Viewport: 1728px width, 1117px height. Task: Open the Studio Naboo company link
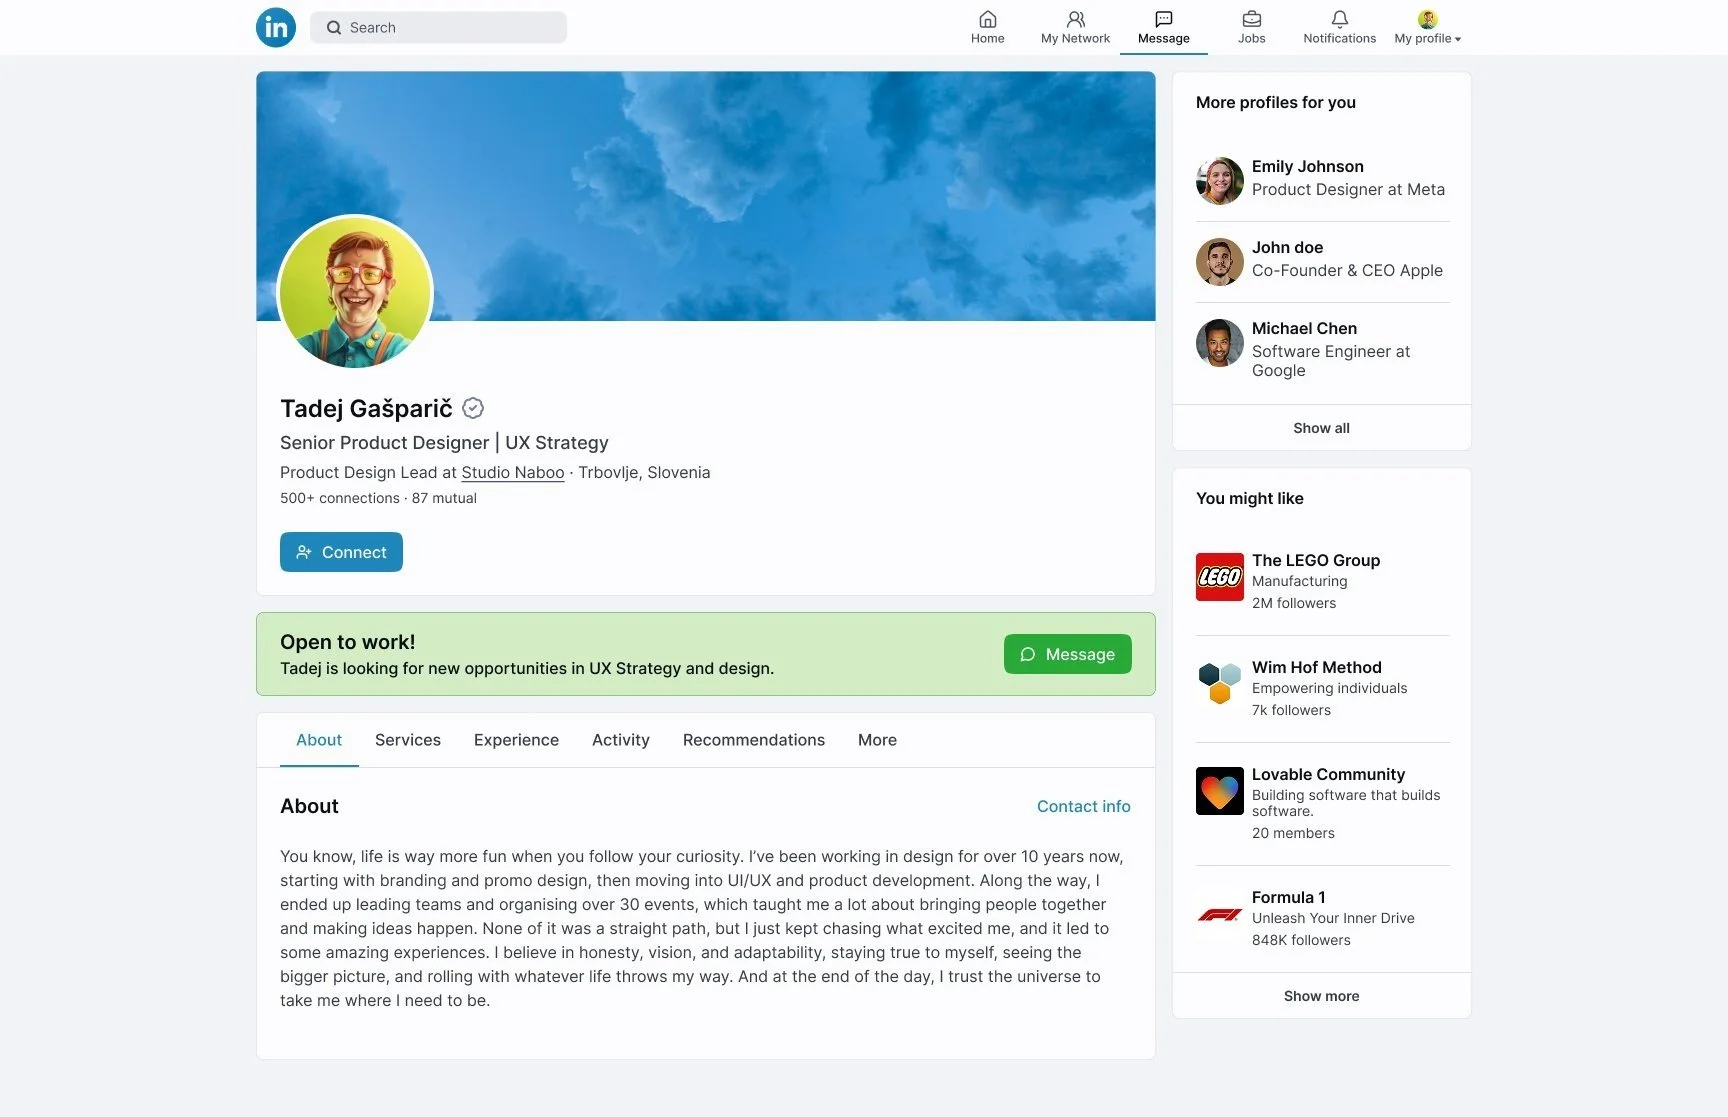pyautogui.click(x=513, y=473)
